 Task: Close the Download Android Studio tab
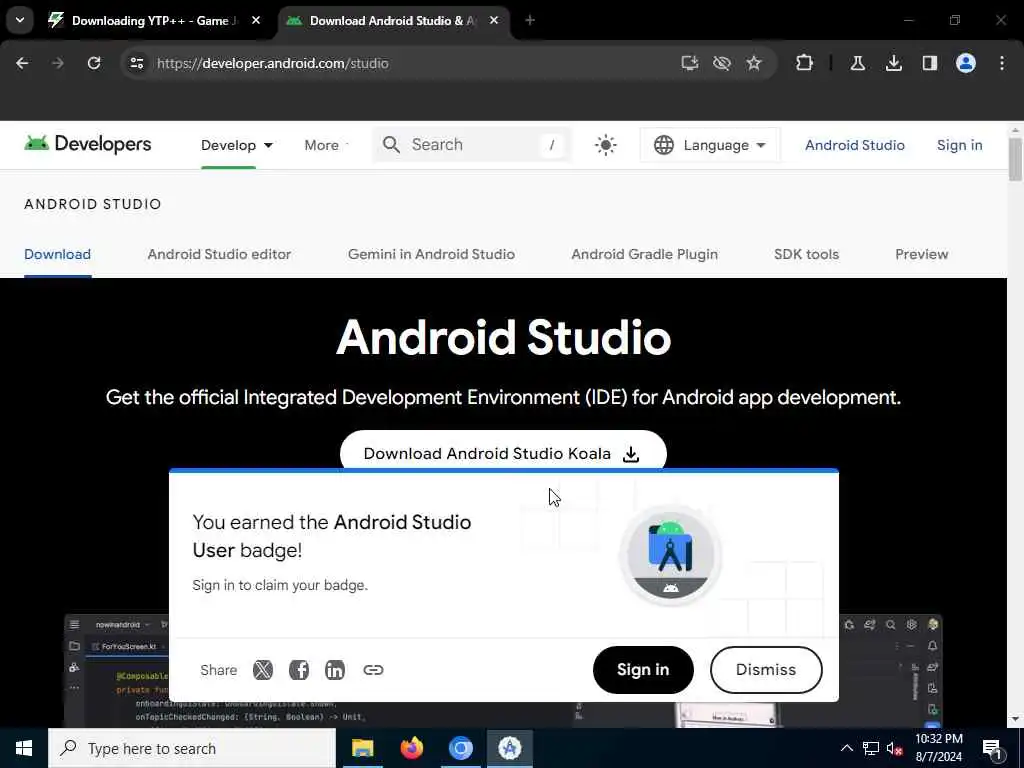click(x=494, y=20)
